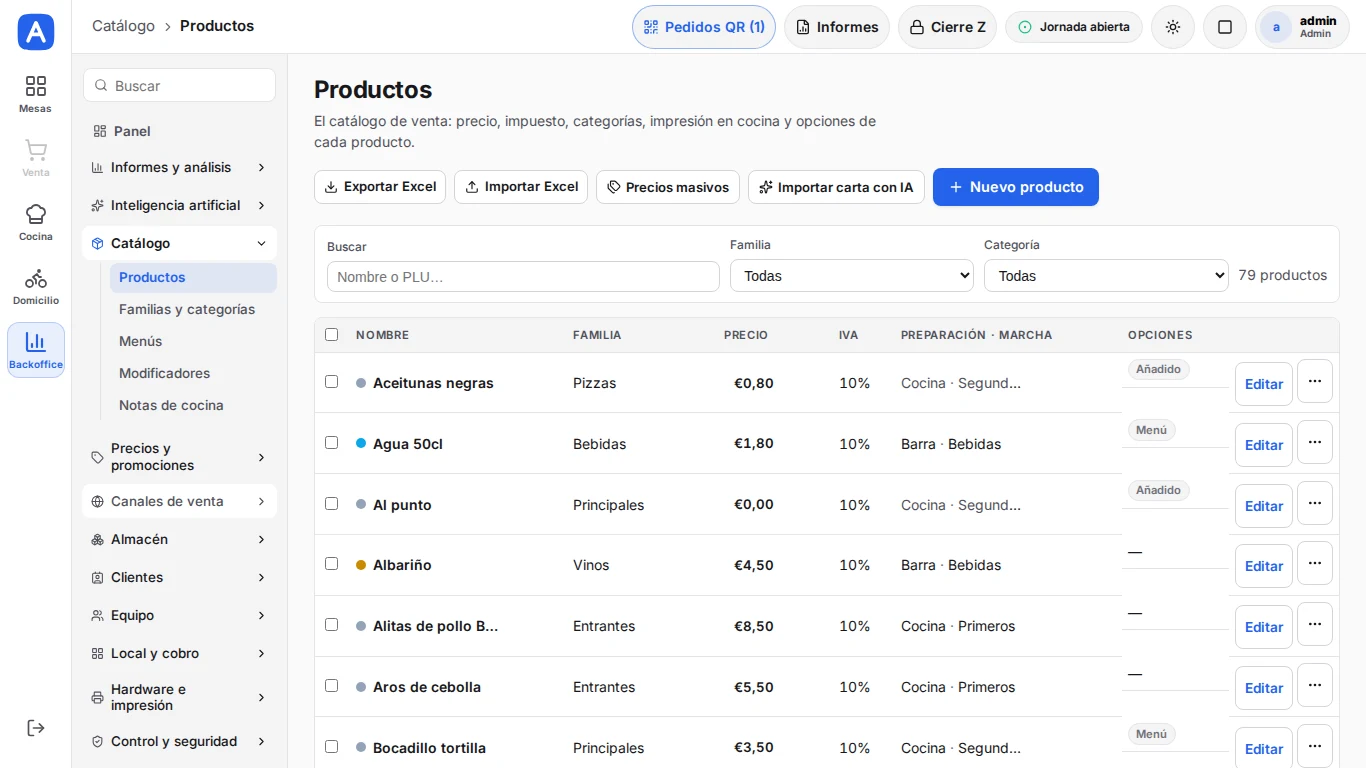1366x768 pixels.
Task: Click the Nuevo producto button
Action: (x=1016, y=187)
